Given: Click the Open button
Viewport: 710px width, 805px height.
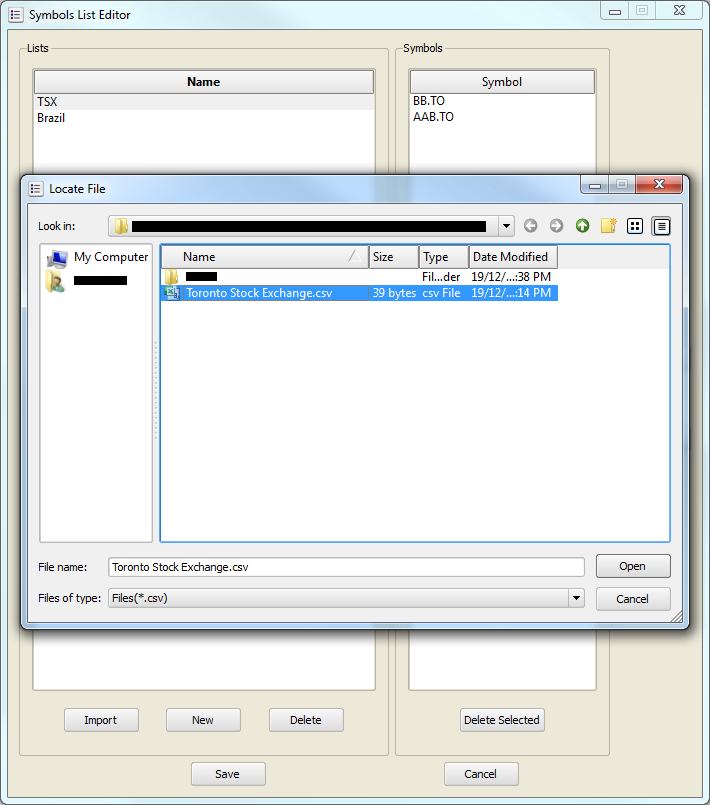Looking at the screenshot, I should pos(633,566).
